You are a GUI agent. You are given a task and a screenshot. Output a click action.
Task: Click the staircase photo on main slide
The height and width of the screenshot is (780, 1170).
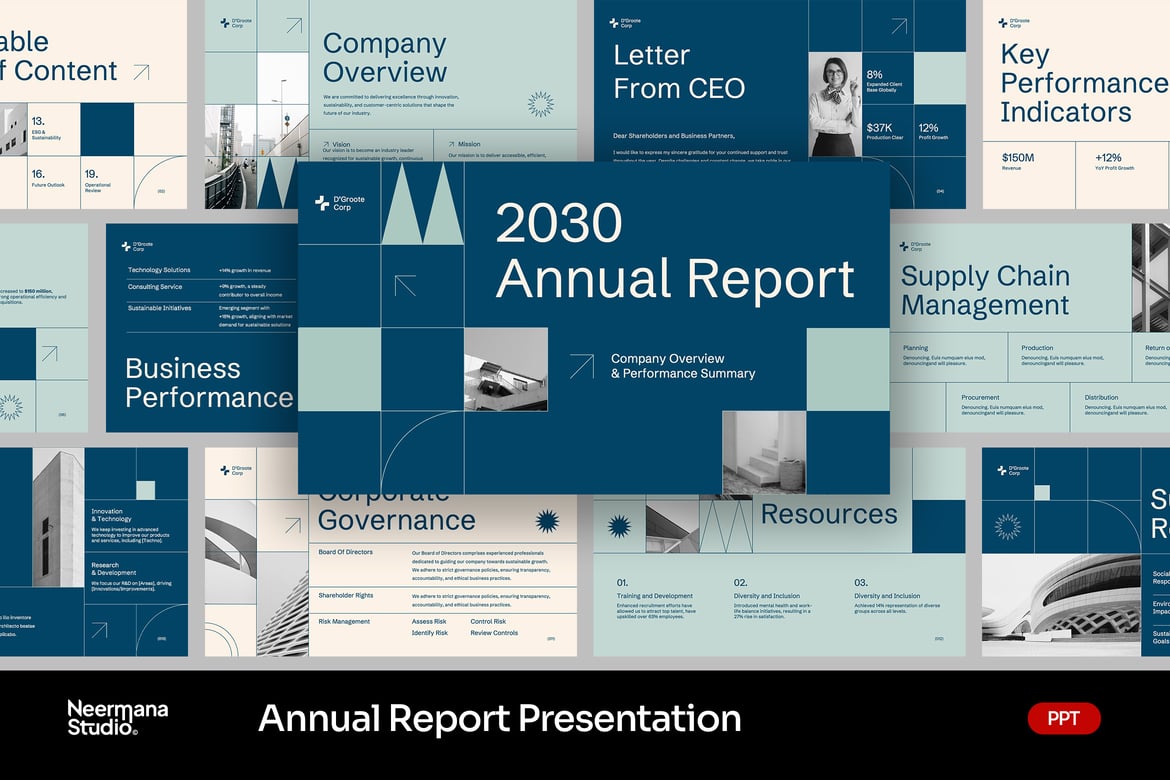pyautogui.click(x=764, y=452)
